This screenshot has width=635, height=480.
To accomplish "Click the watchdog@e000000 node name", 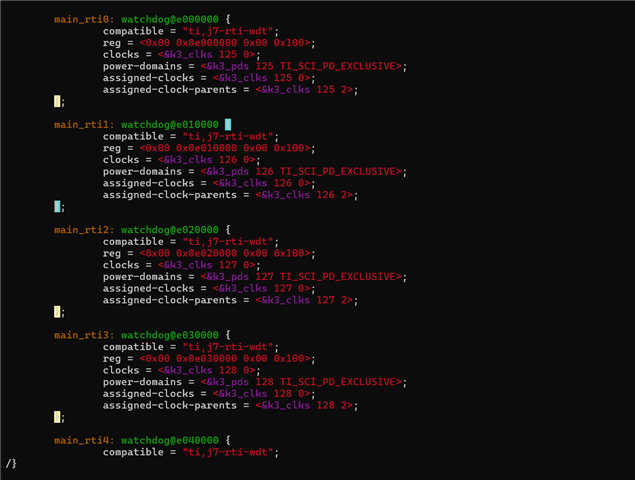I will [170, 19].
